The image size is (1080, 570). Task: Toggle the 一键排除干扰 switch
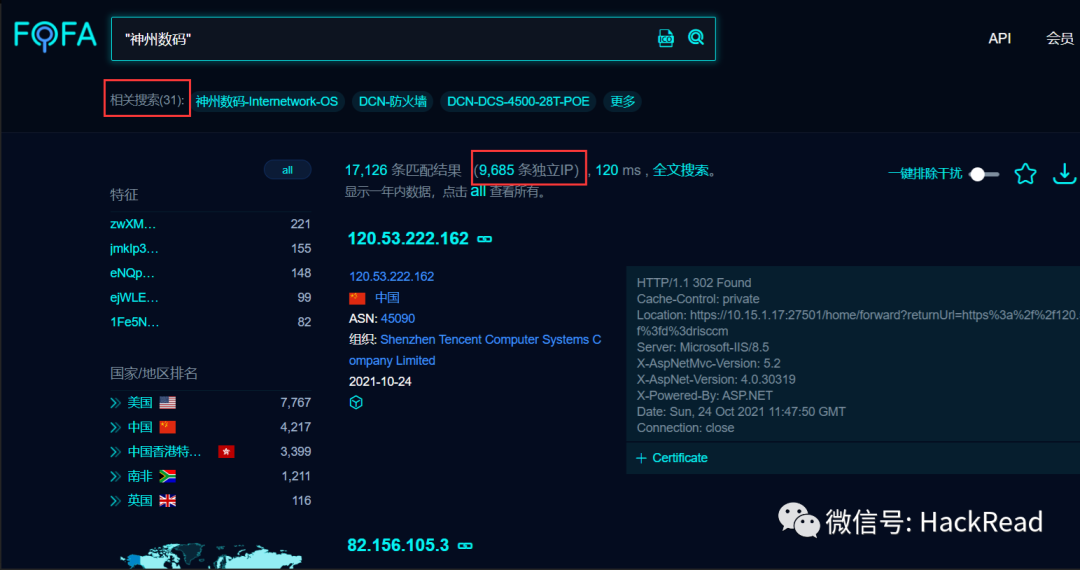[984, 174]
